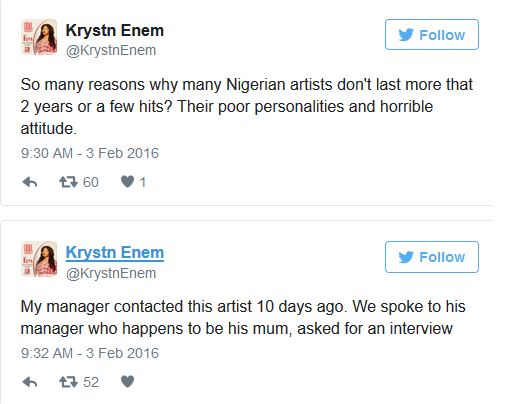Open the 9:32 AM - 3 Feb 2016 timestamp
This screenshot has width=528, height=404.
tap(90, 353)
